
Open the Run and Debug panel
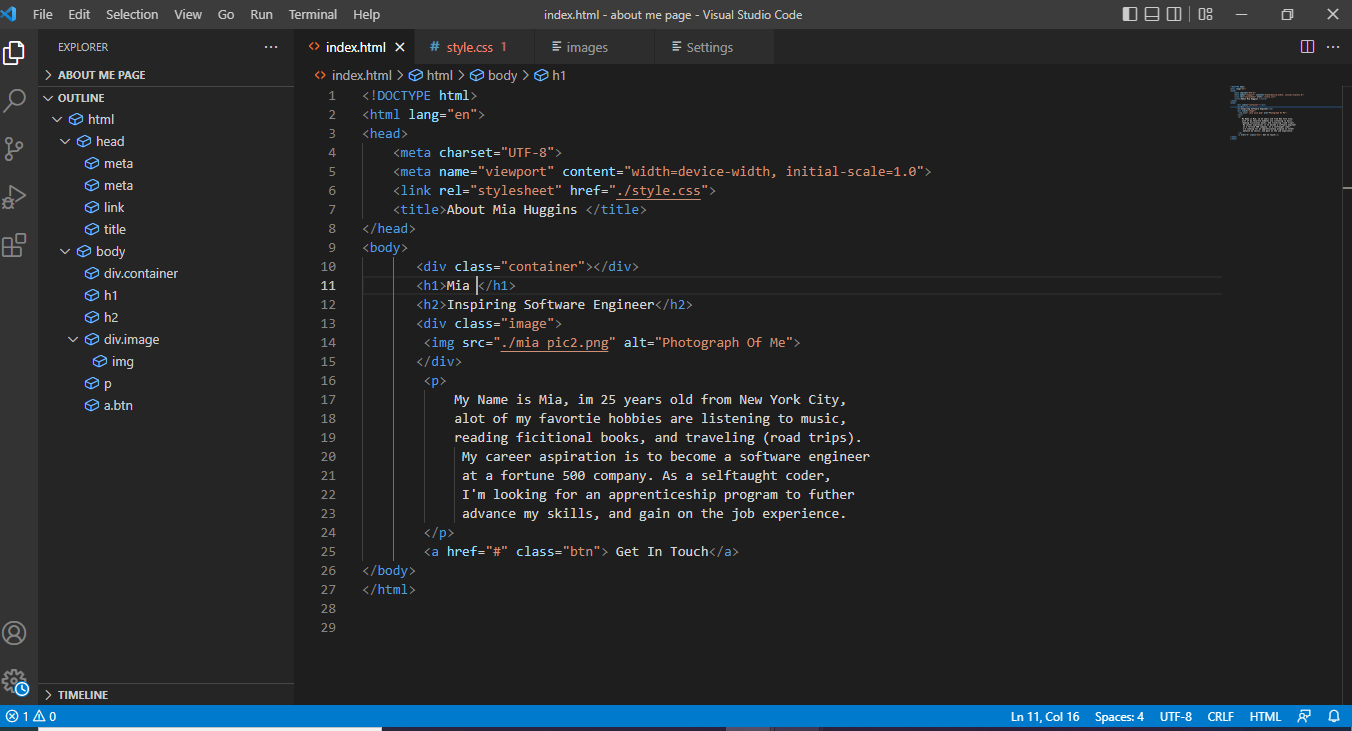pyautogui.click(x=14, y=196)
